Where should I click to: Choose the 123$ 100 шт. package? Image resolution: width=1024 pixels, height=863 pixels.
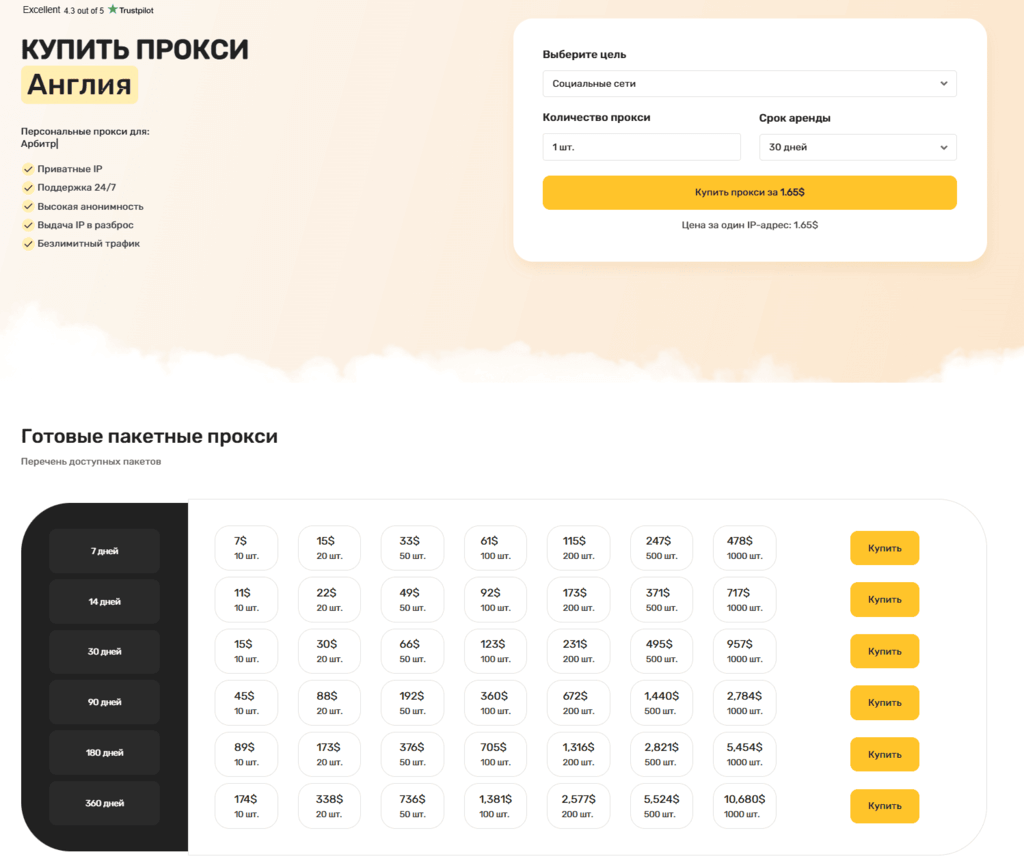coord(495,651)
